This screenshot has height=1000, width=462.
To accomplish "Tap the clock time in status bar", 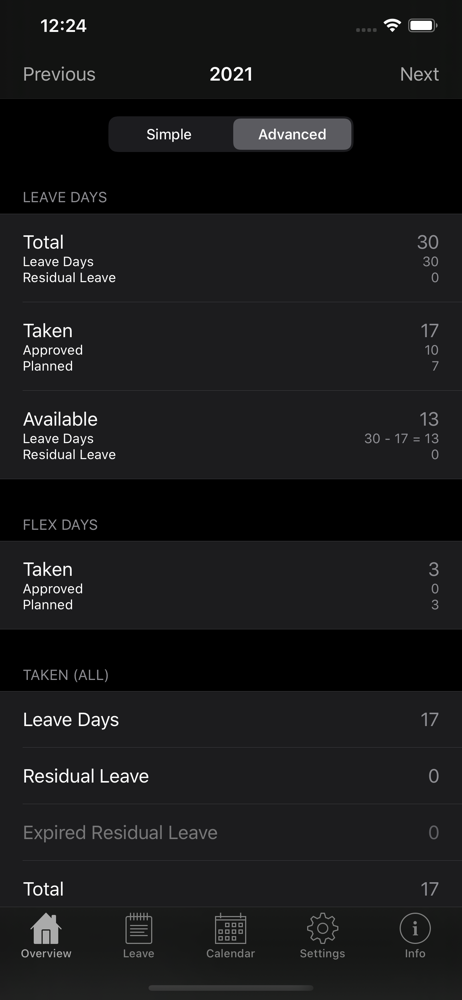I will [63, 26].
